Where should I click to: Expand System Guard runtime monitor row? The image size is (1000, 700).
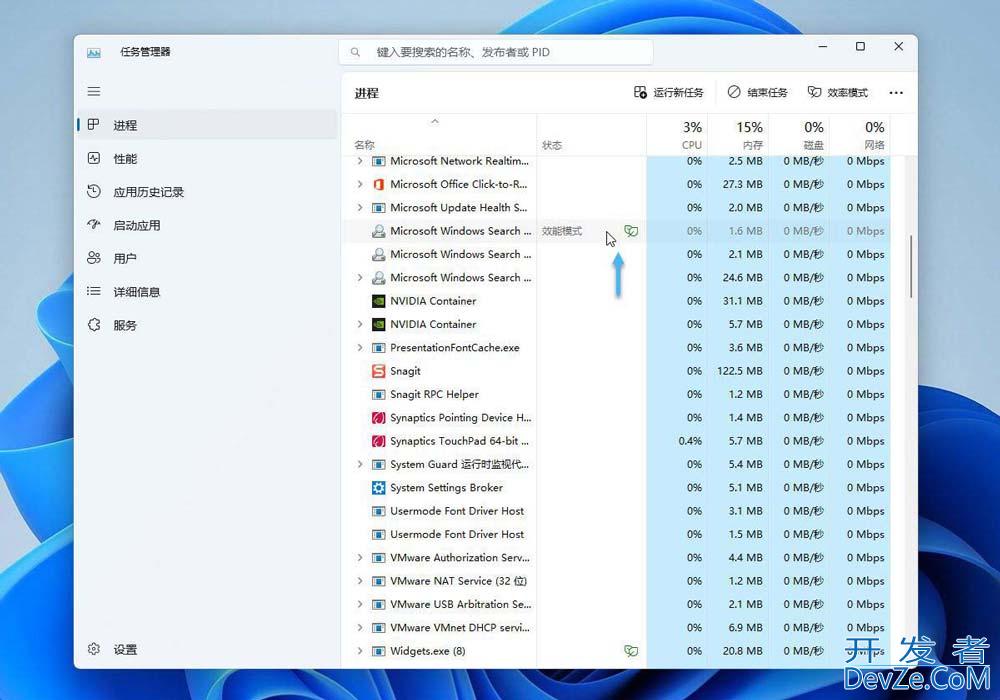tap(360, 464)
